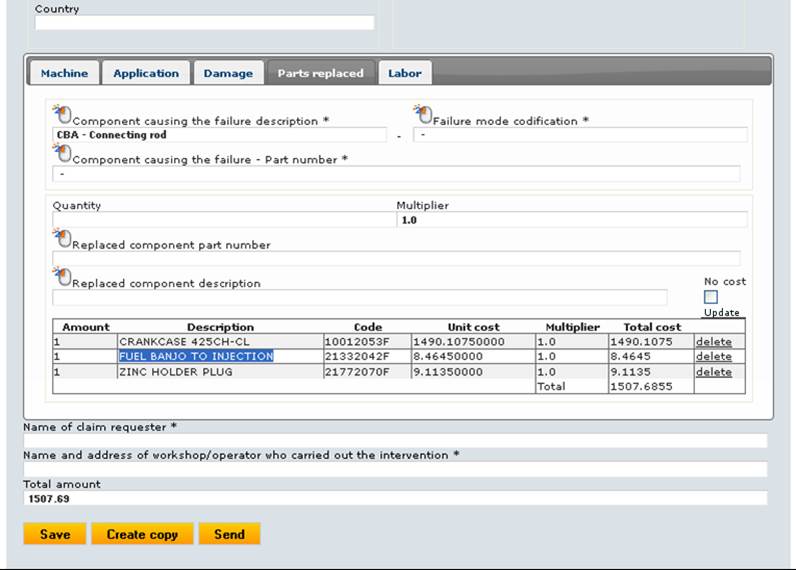
Task: Click the Description column header
Action: 220,327
